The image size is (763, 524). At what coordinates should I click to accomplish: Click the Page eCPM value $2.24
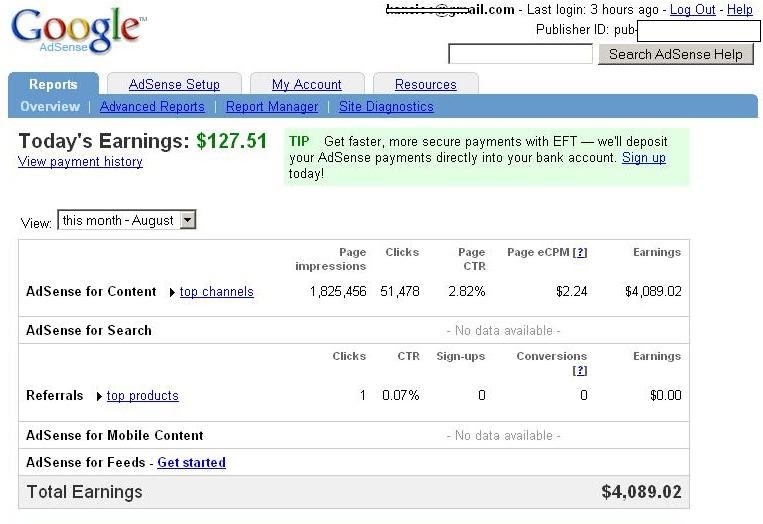point(572,291)
